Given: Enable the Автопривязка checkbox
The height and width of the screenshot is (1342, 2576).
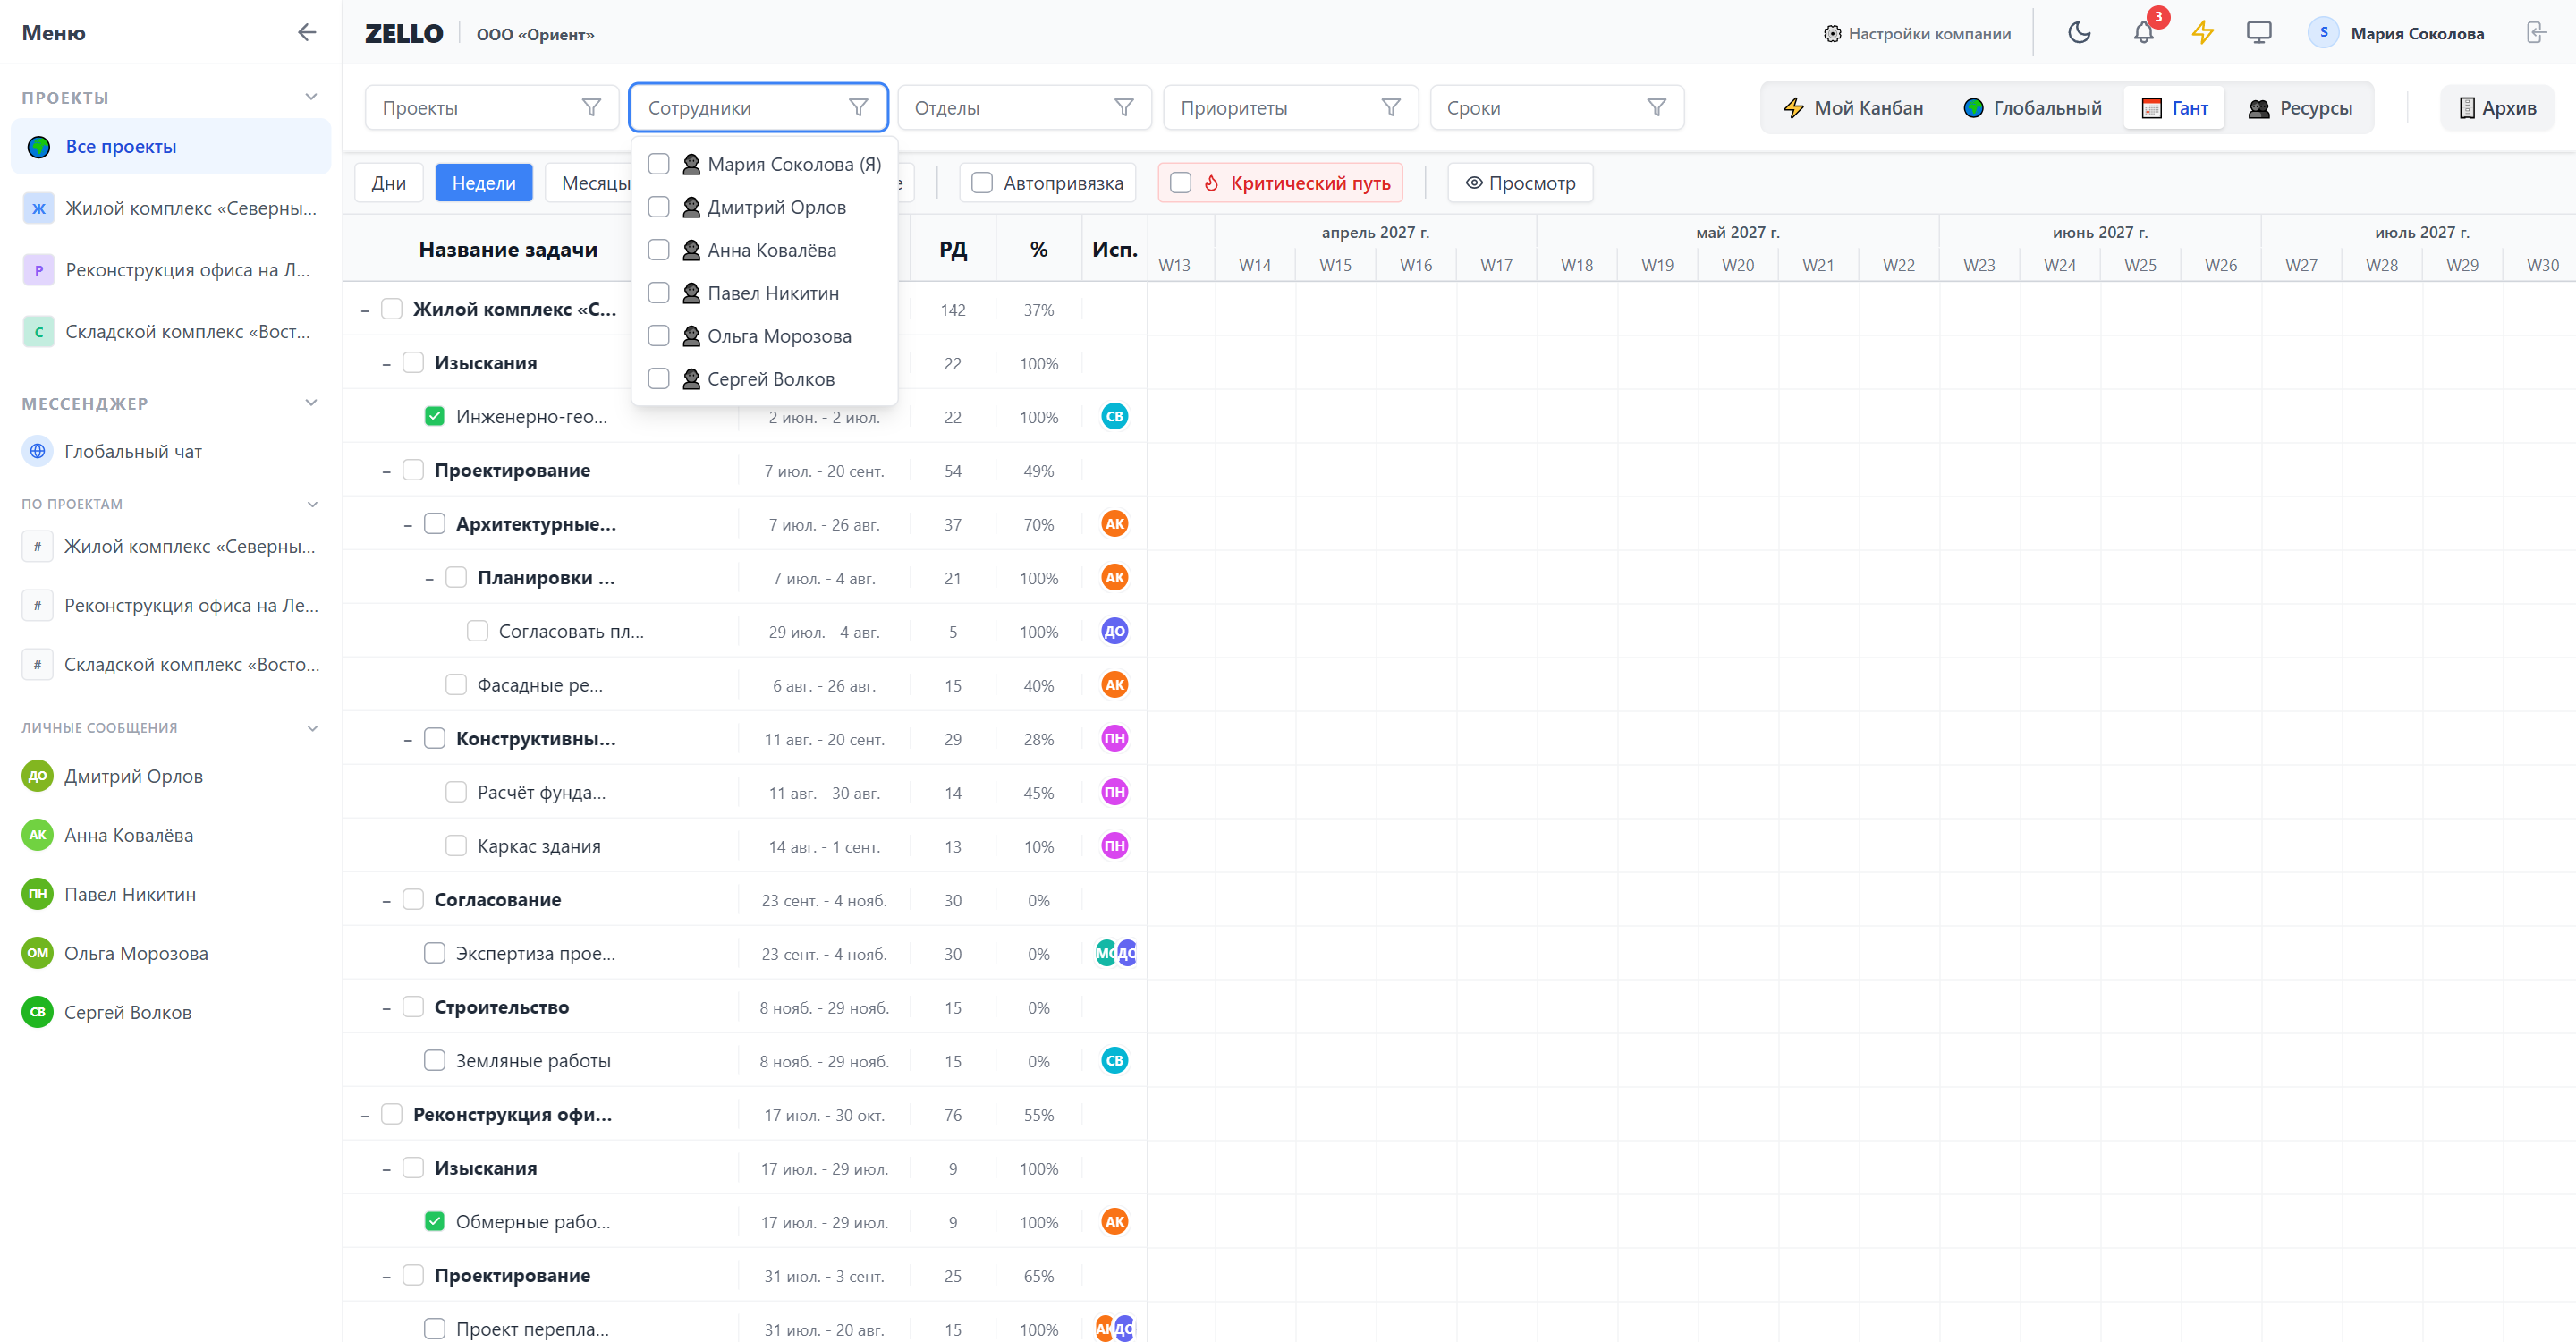Looking at the screenshot, I should tap(982, 183).
